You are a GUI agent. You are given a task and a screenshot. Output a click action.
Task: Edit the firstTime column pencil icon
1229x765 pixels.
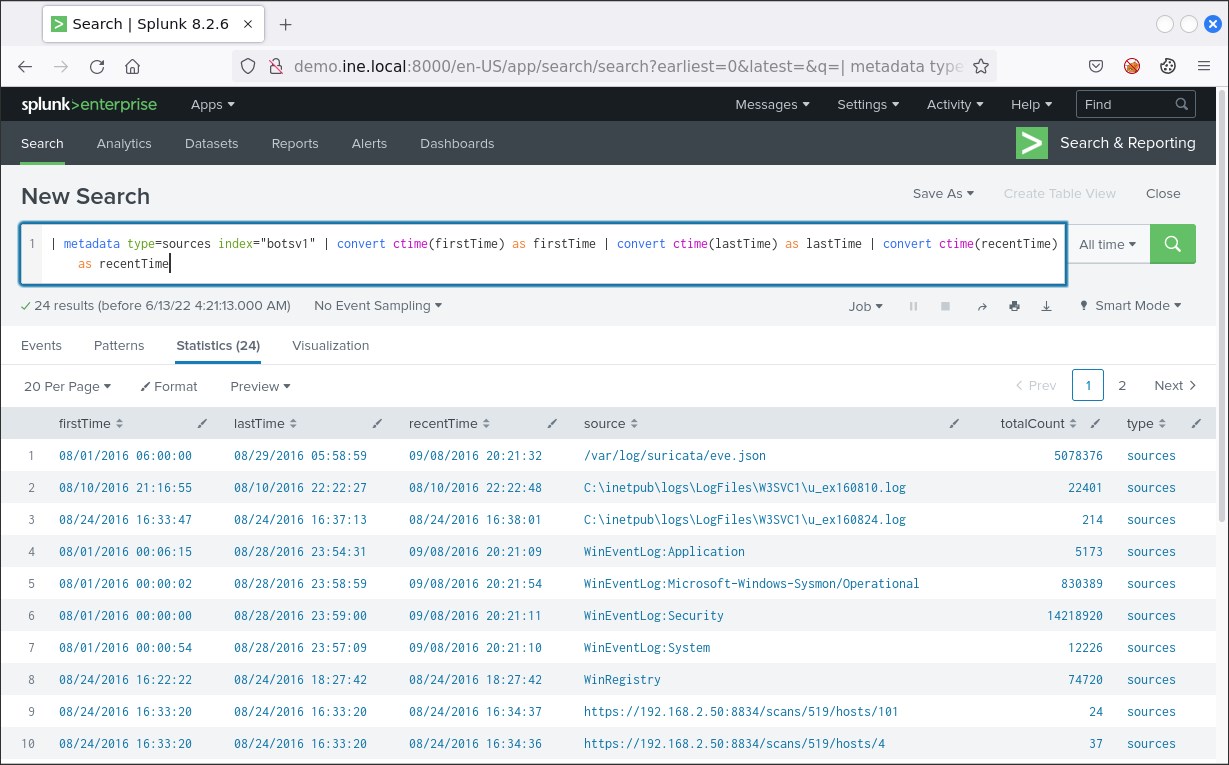[203, 424]
